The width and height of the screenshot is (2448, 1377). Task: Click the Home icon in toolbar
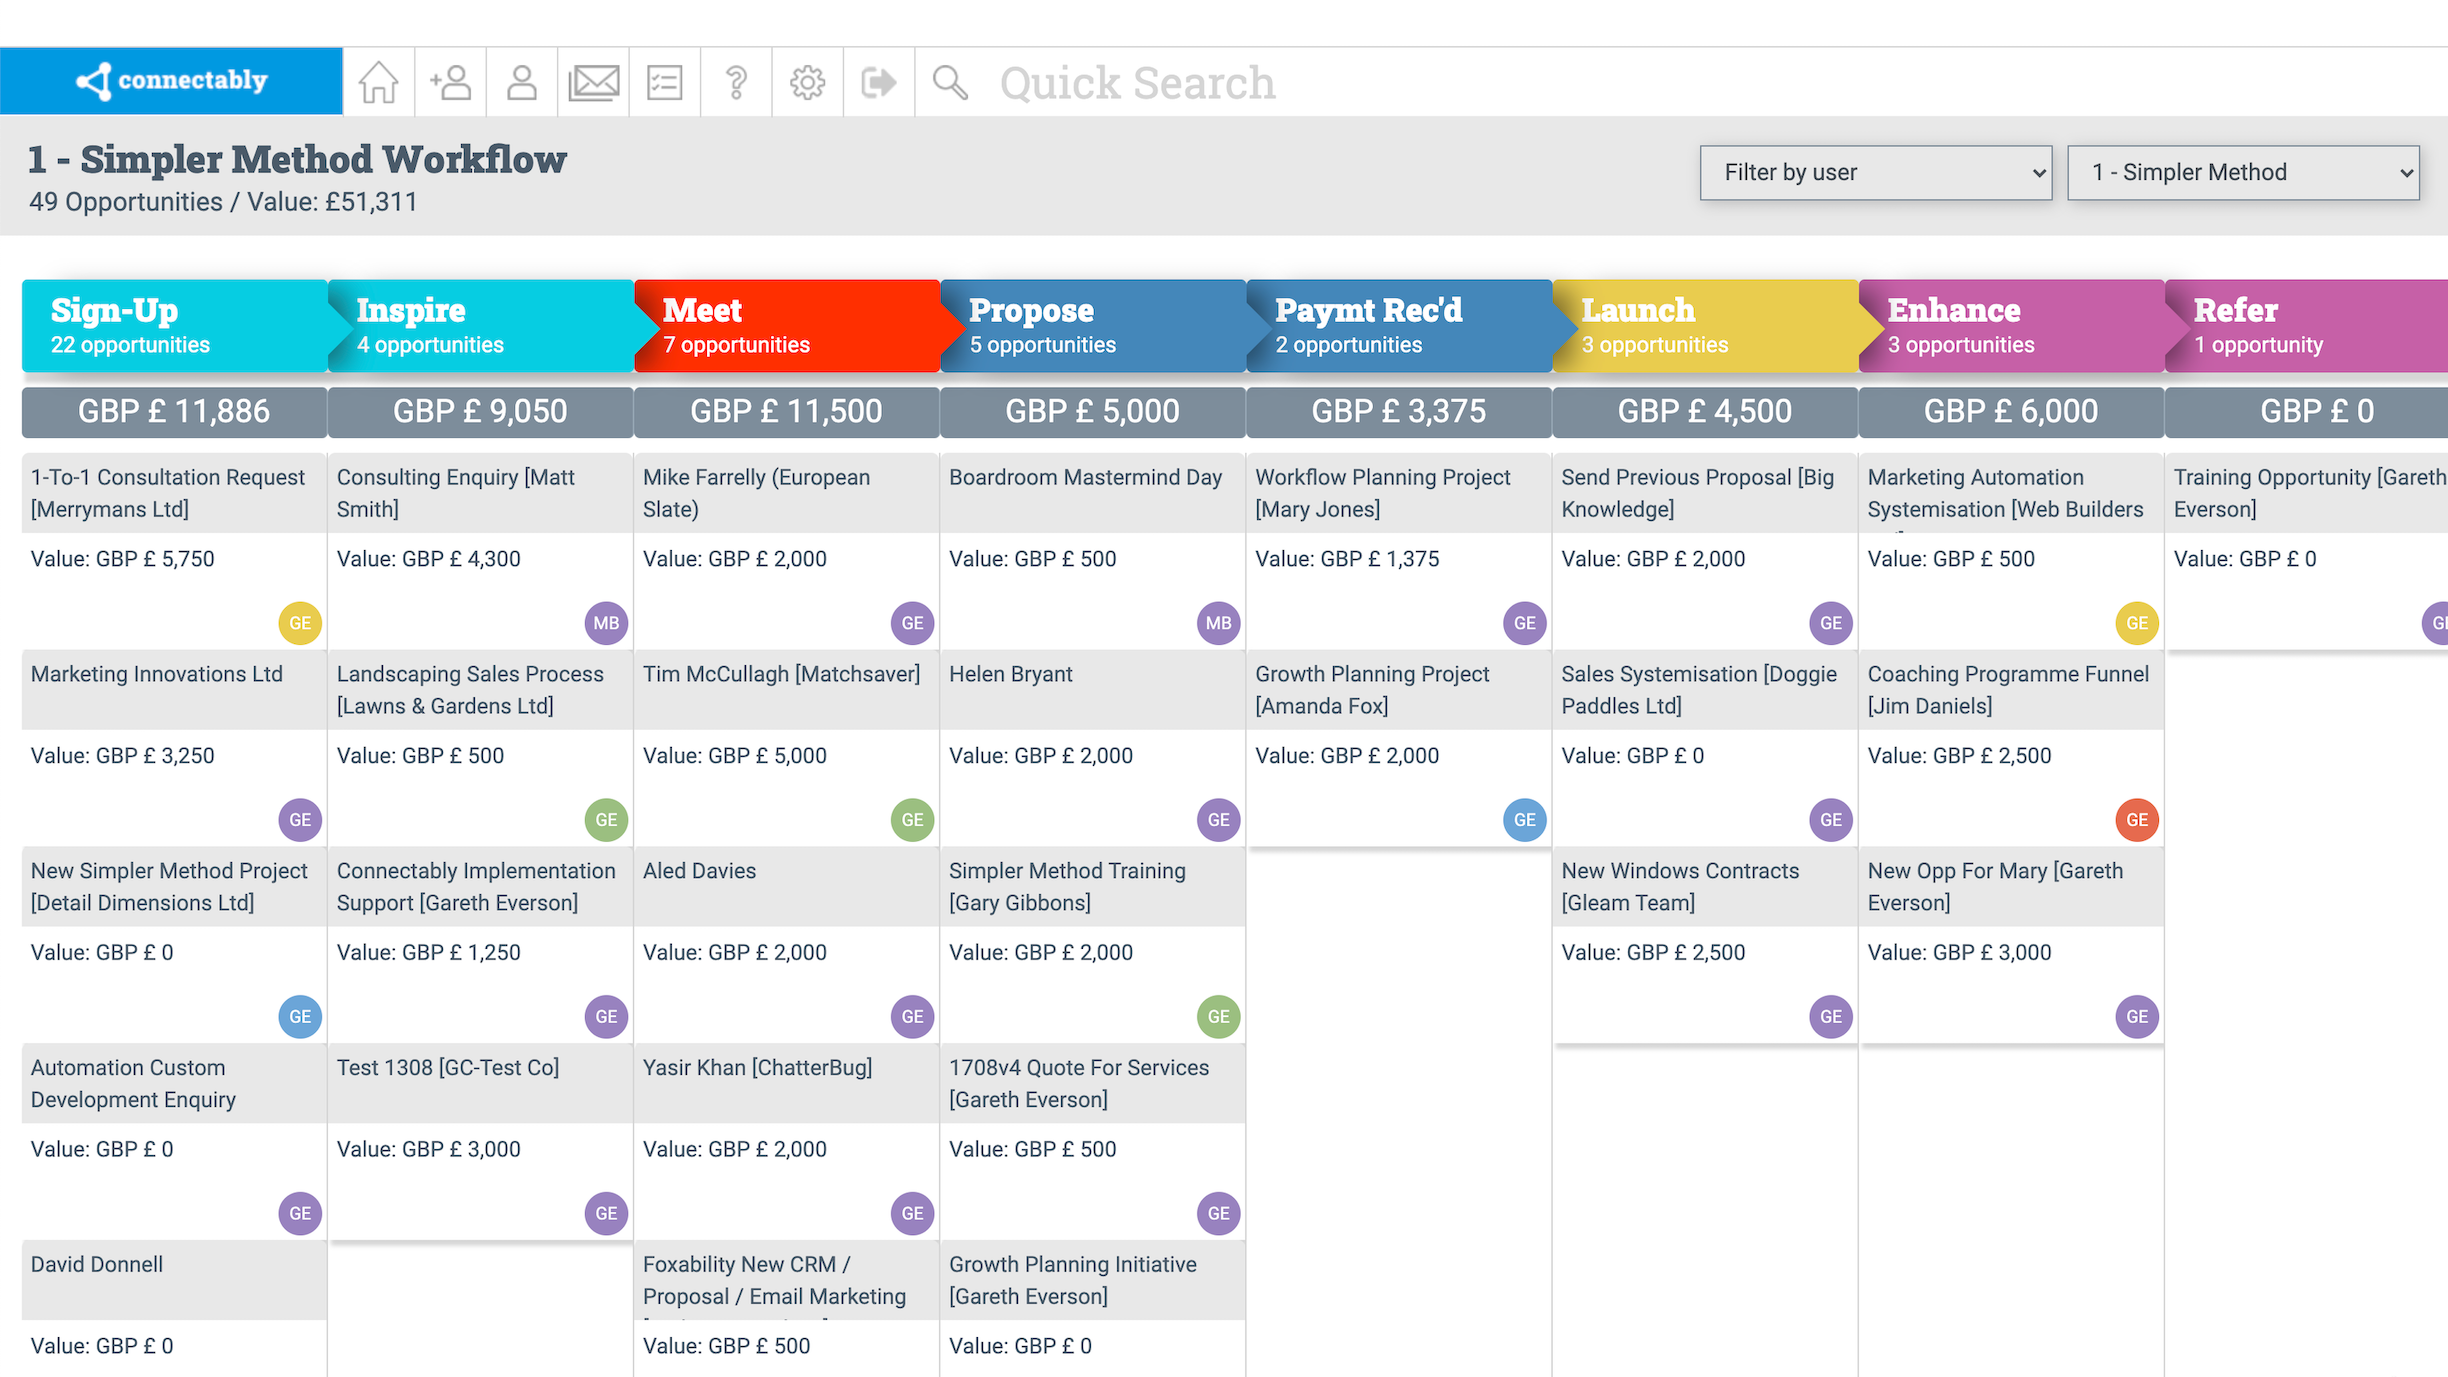click(x=379, y=82)
